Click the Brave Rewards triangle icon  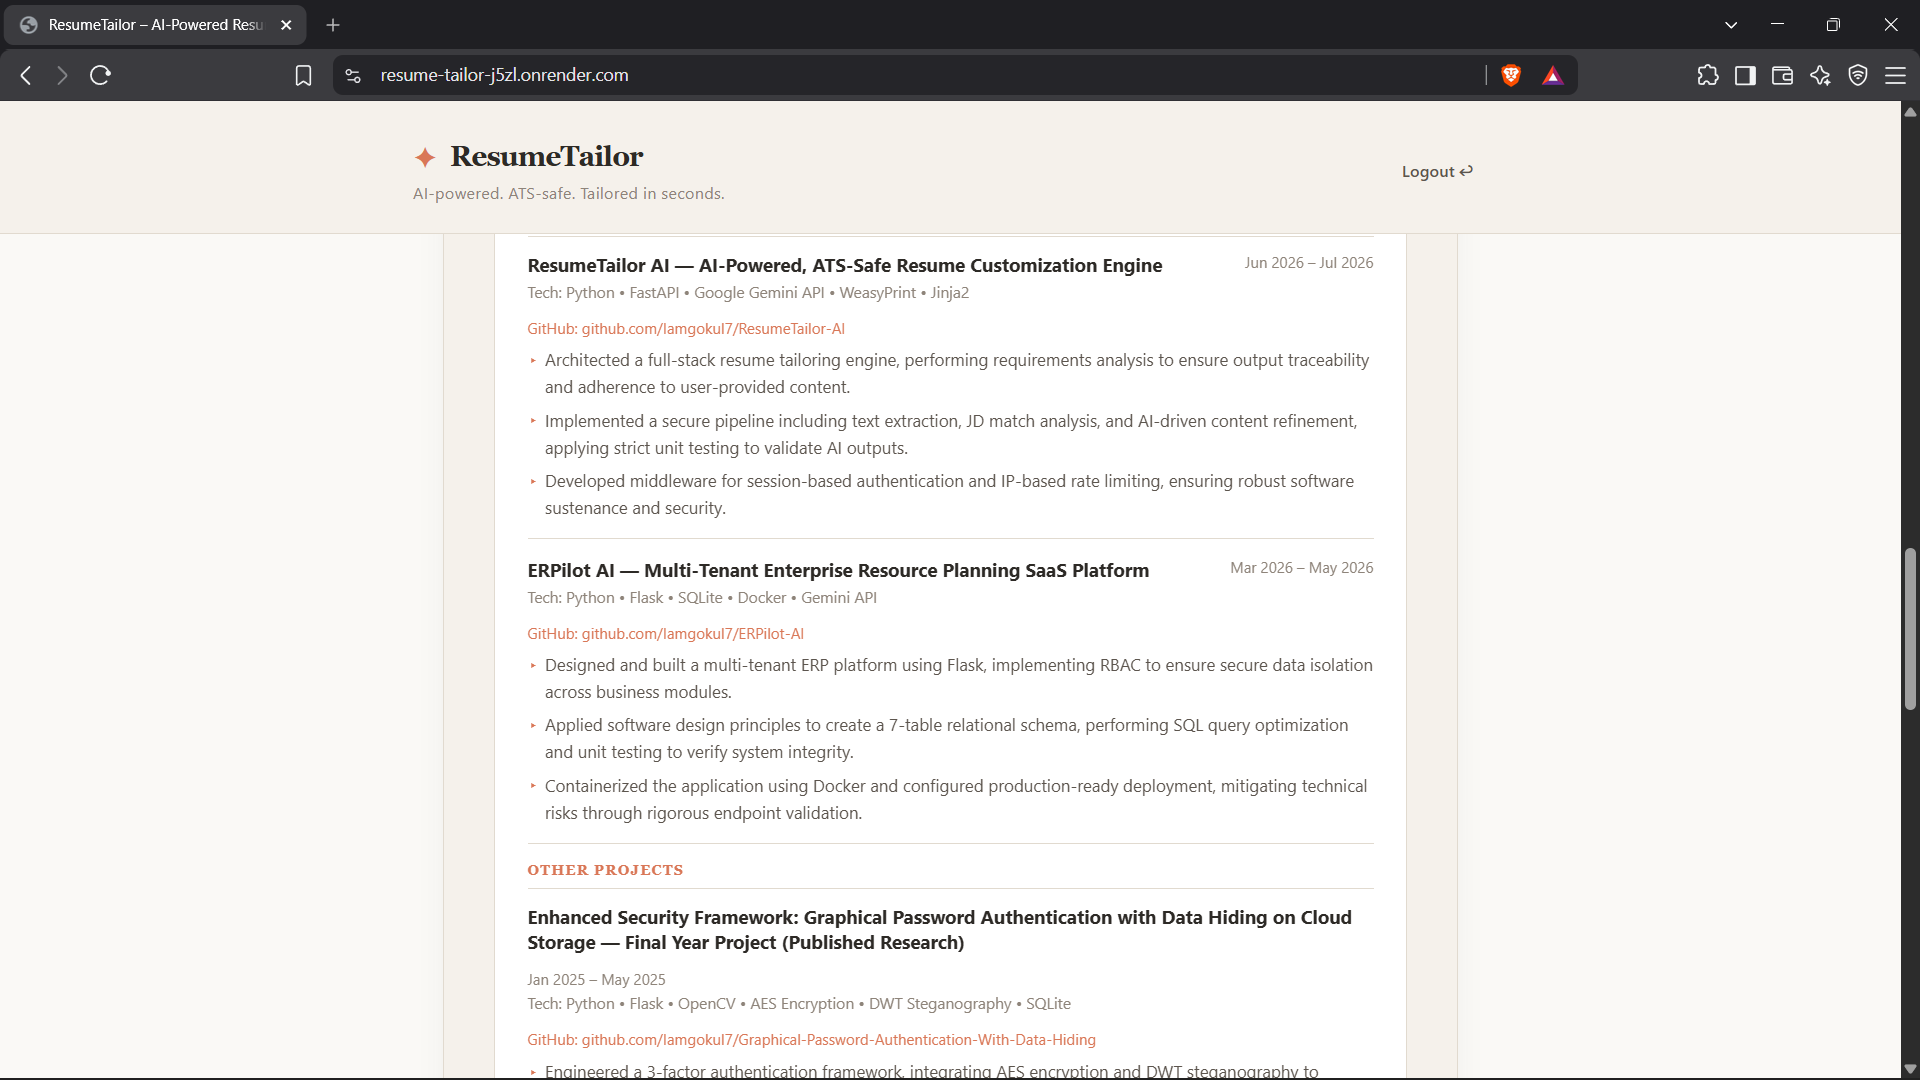point(1552,75)
